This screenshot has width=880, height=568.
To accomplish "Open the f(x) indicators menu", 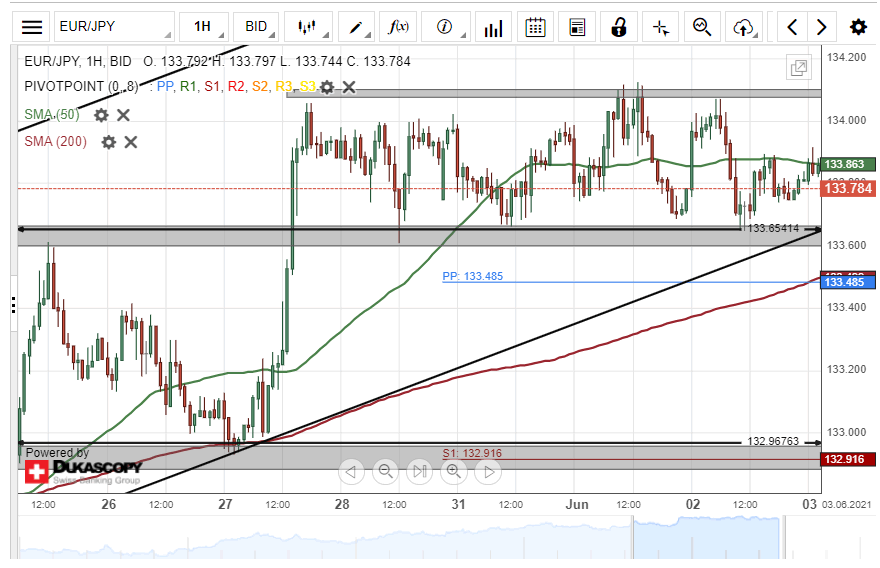I will [x=400, y=27].
